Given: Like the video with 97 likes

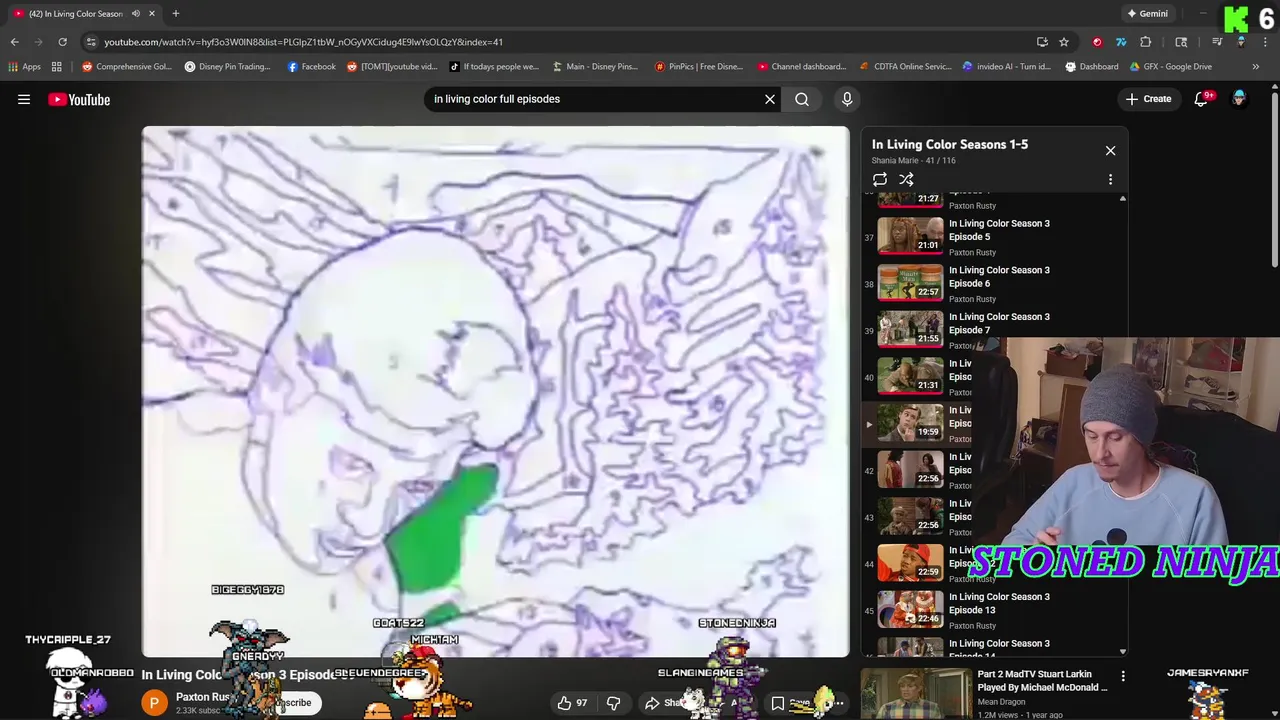Looking at the screenshot, I should click(572, 703).
